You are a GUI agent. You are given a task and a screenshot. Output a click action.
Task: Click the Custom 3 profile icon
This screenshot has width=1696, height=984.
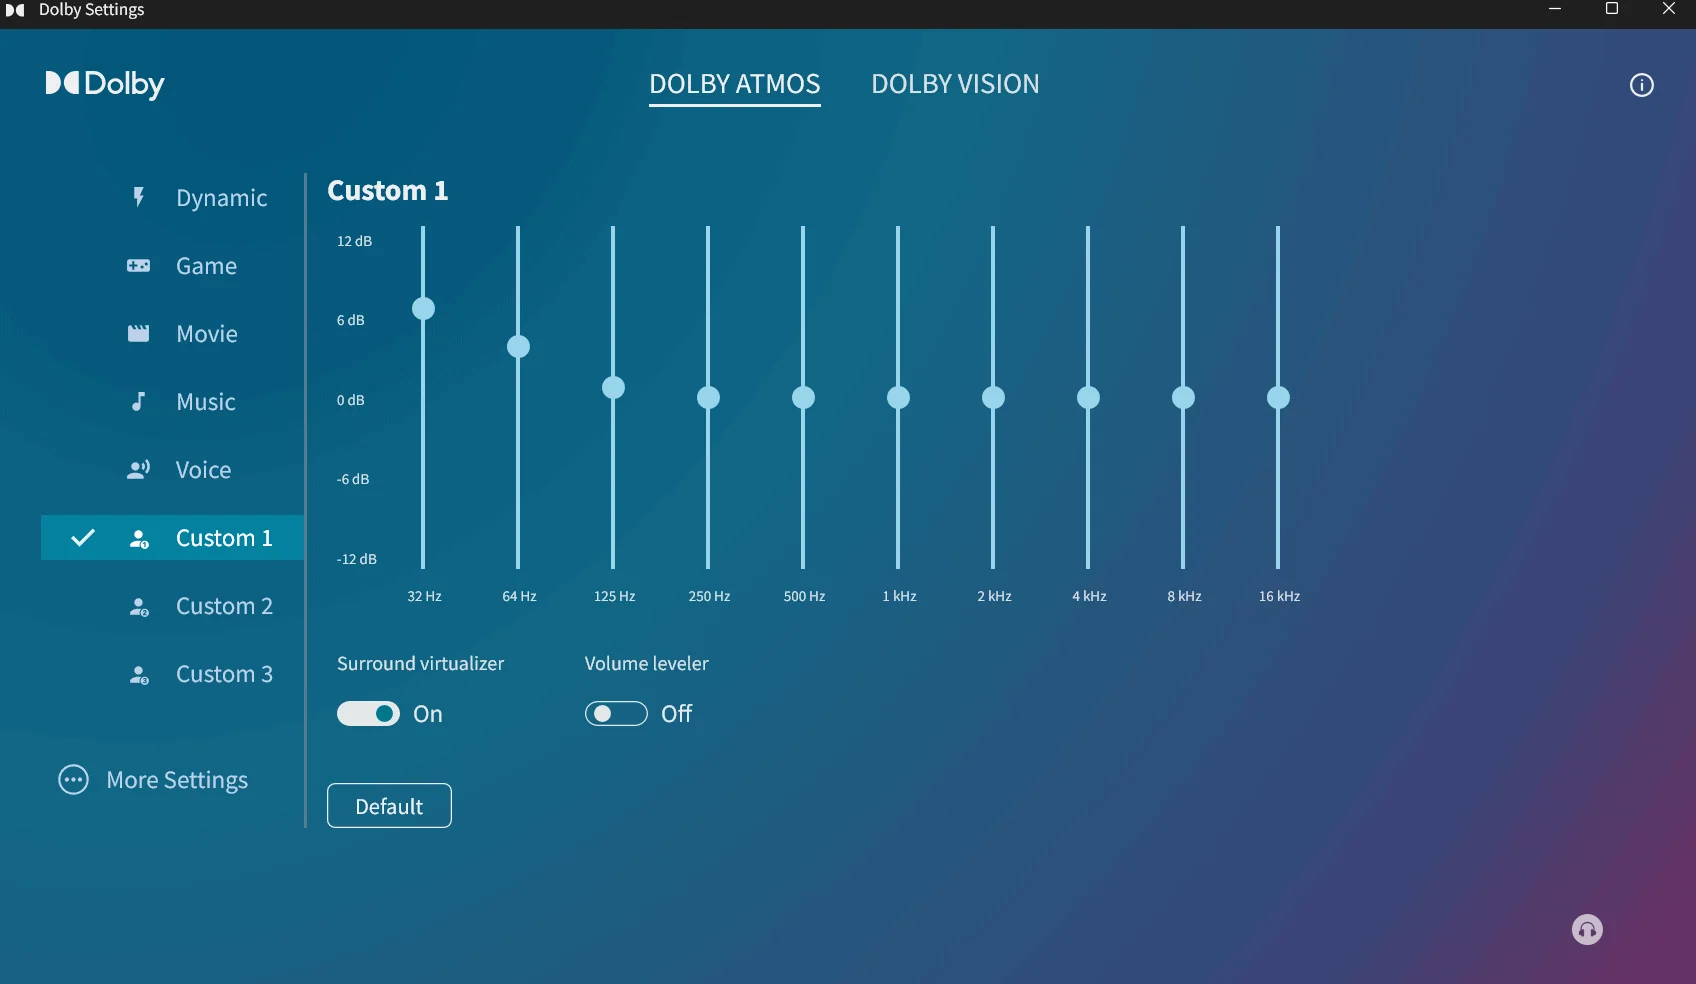point(139,675)
